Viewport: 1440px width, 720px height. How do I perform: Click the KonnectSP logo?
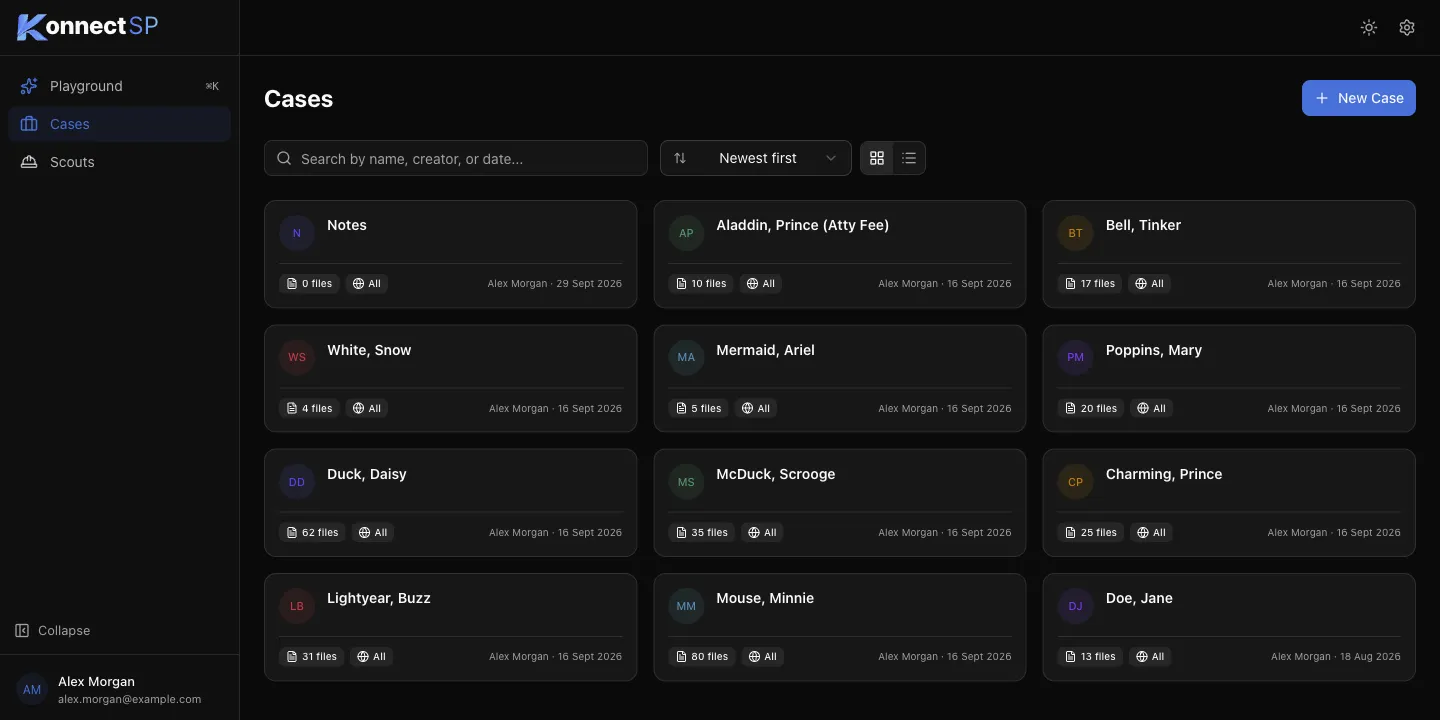pos(88,27)
